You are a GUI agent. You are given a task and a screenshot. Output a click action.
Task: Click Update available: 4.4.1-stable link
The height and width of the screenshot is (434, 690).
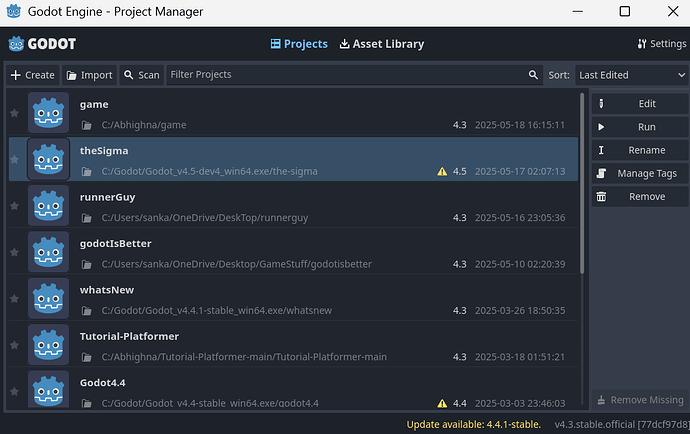(473, 425)
